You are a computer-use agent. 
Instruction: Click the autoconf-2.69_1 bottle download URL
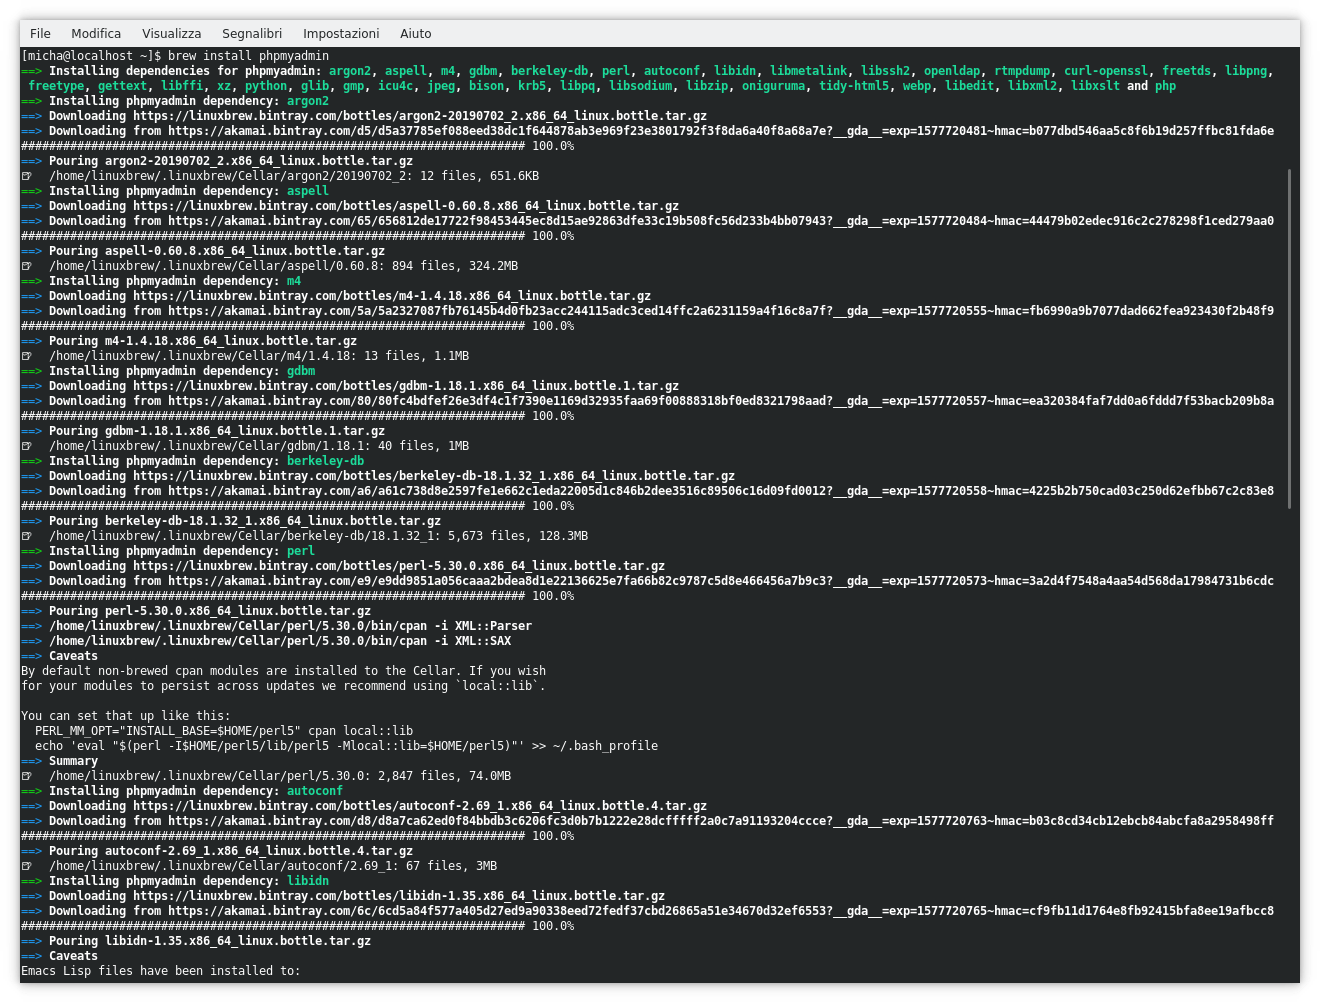click(x=420, y=806)
